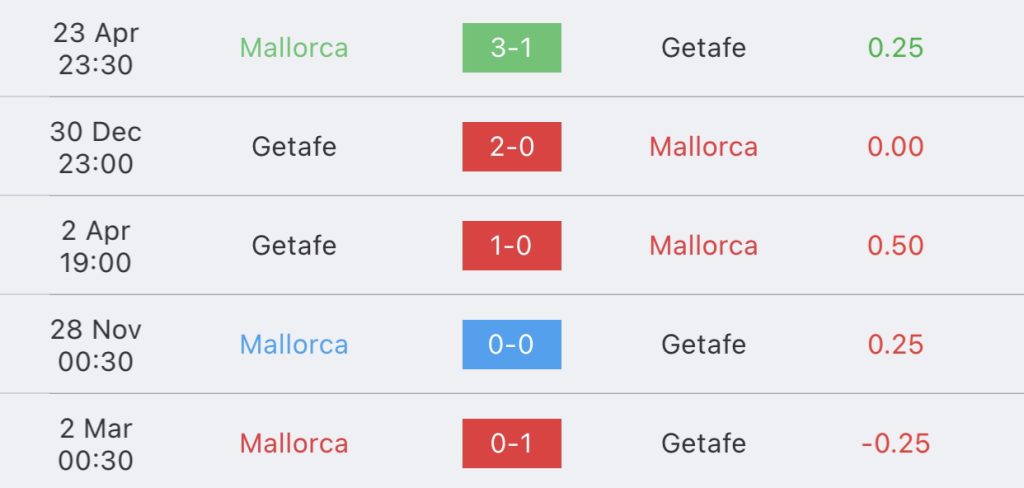Open the red 1-0 score badge
Screen dimensions: 1024x488
(511, 246)
